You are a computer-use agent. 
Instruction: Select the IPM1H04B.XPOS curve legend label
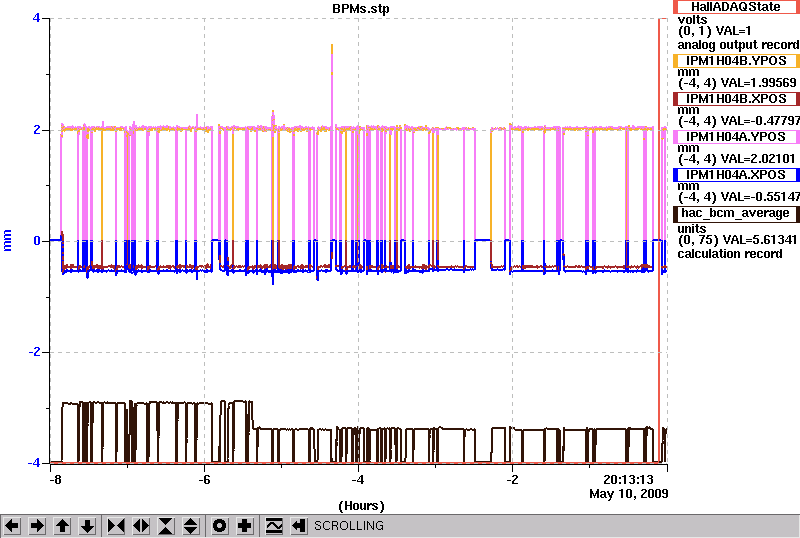736,99
